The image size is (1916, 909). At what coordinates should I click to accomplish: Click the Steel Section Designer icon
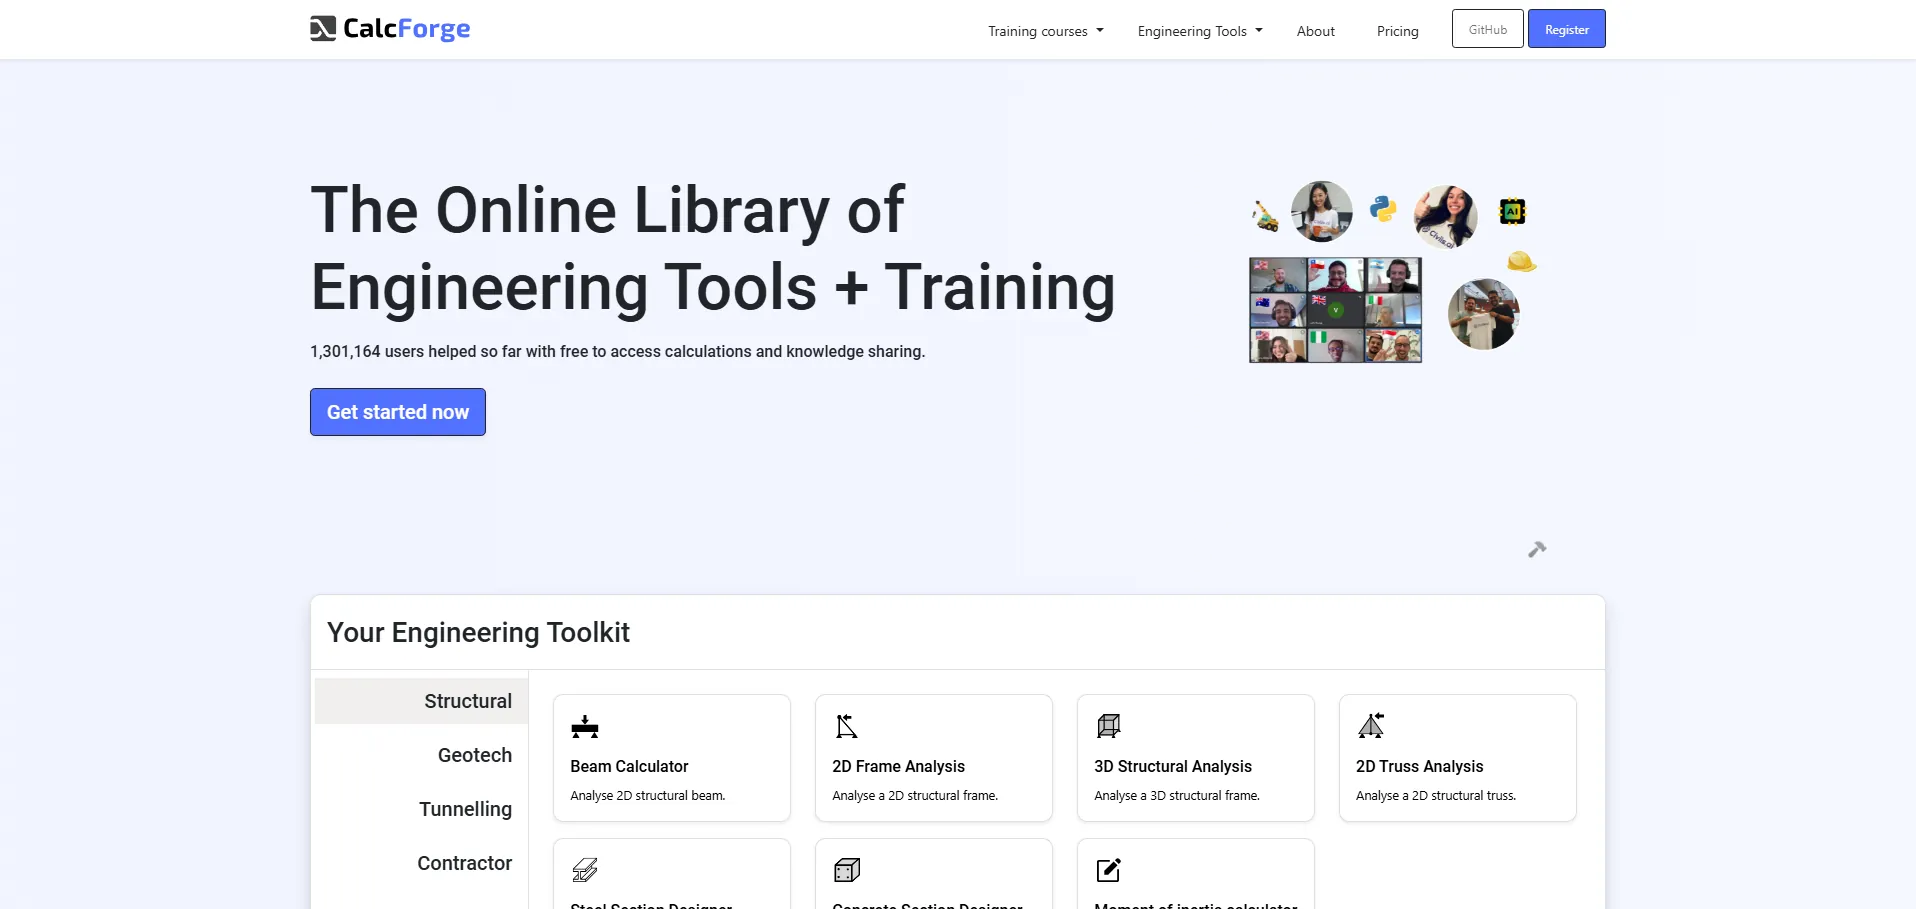point(585,870)
